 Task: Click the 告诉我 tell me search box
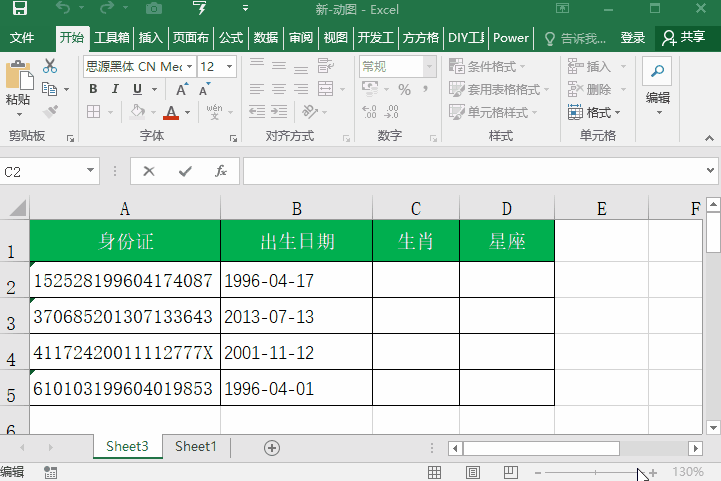(576, 38)
